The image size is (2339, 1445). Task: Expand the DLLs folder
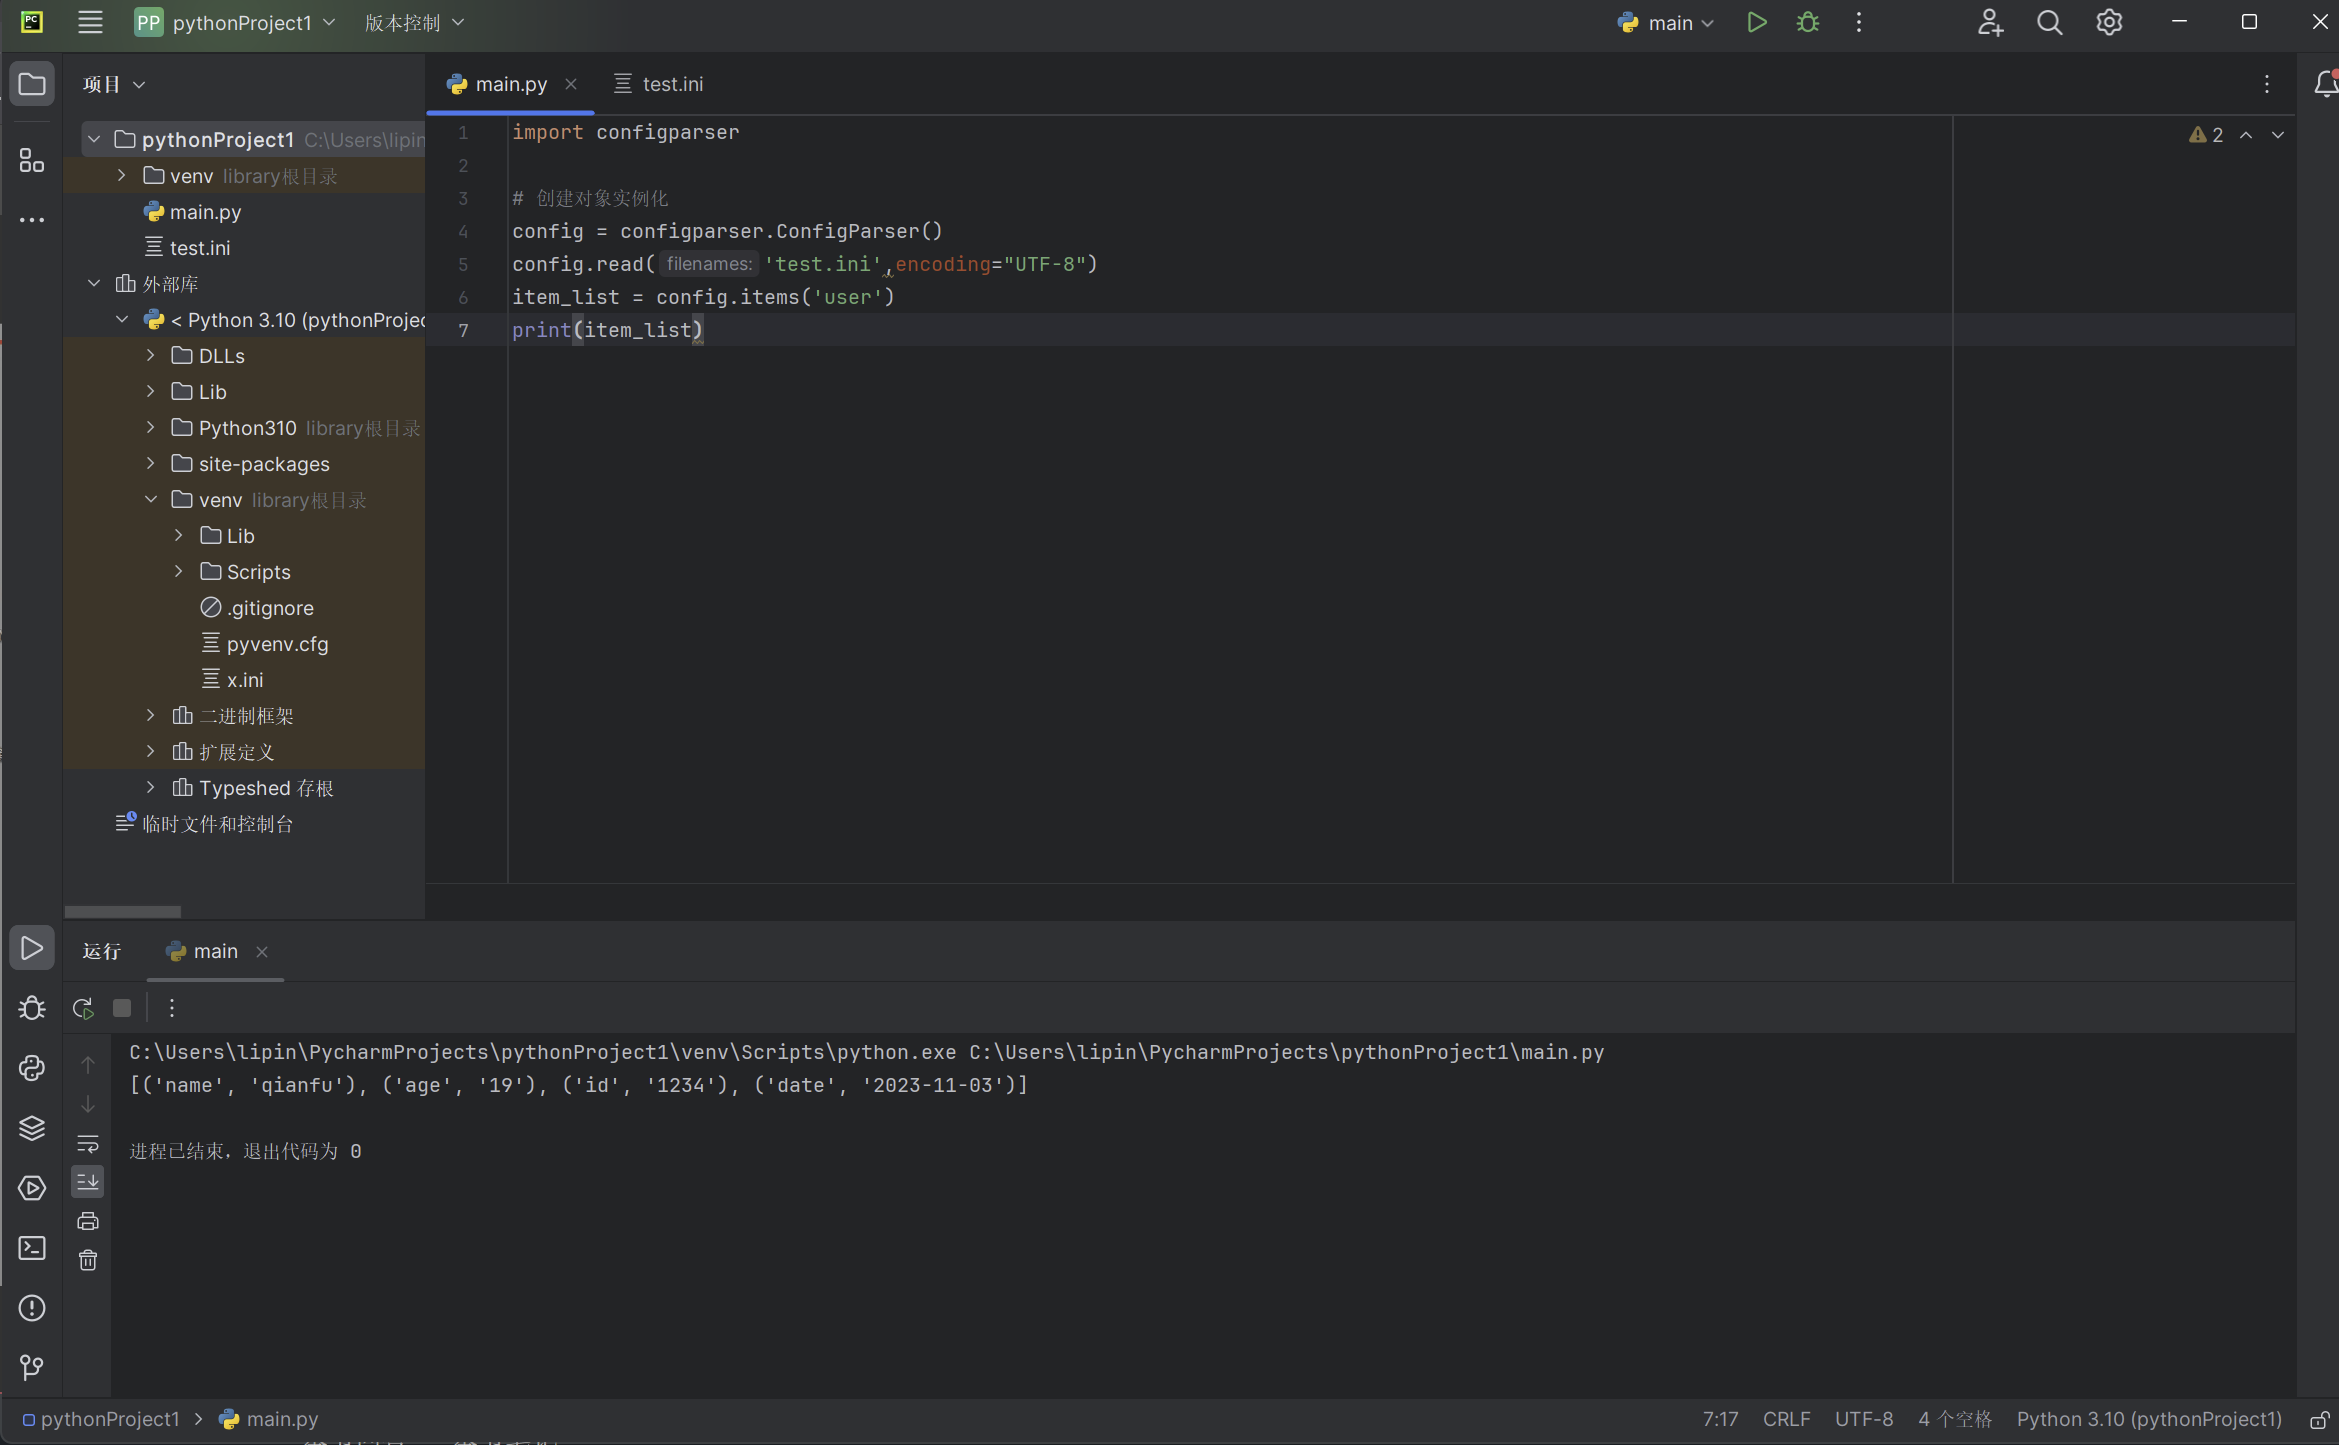pyautogui.click(x=150, y=355)
